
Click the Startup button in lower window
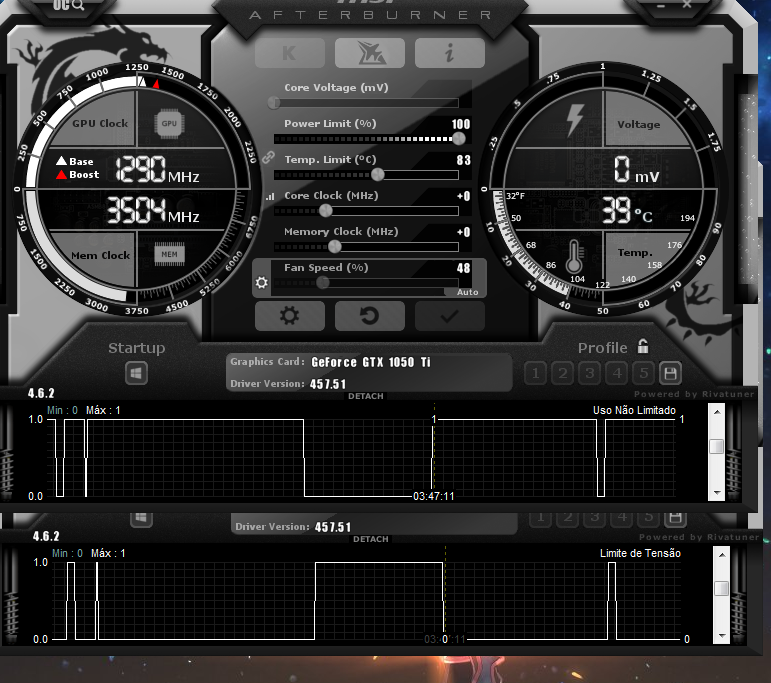click(x=141, y=519)
